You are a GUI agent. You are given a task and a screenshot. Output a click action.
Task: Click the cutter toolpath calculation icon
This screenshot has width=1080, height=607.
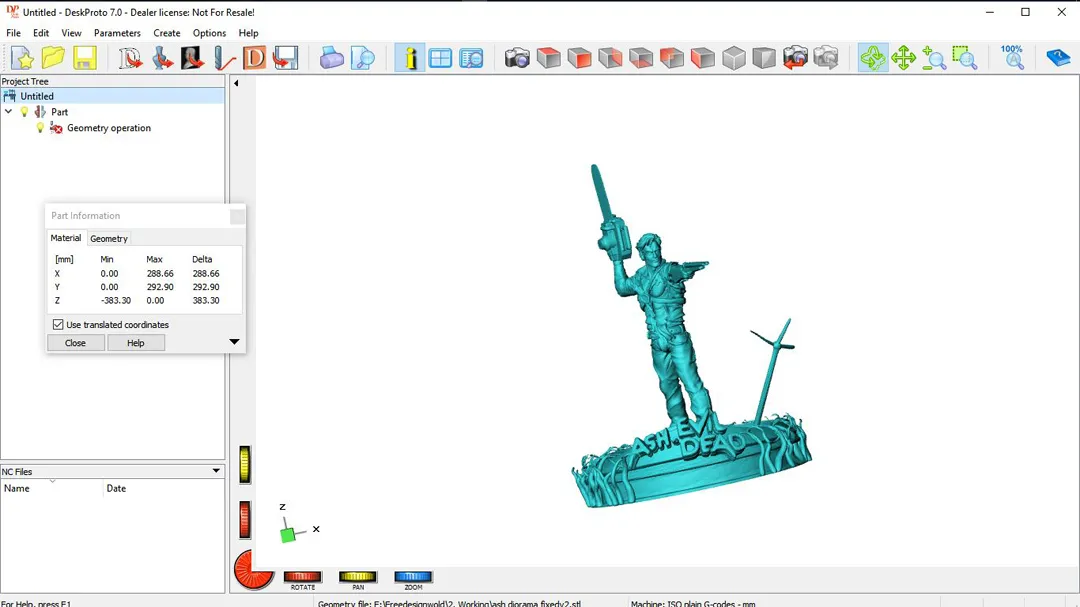coord(223,58)
